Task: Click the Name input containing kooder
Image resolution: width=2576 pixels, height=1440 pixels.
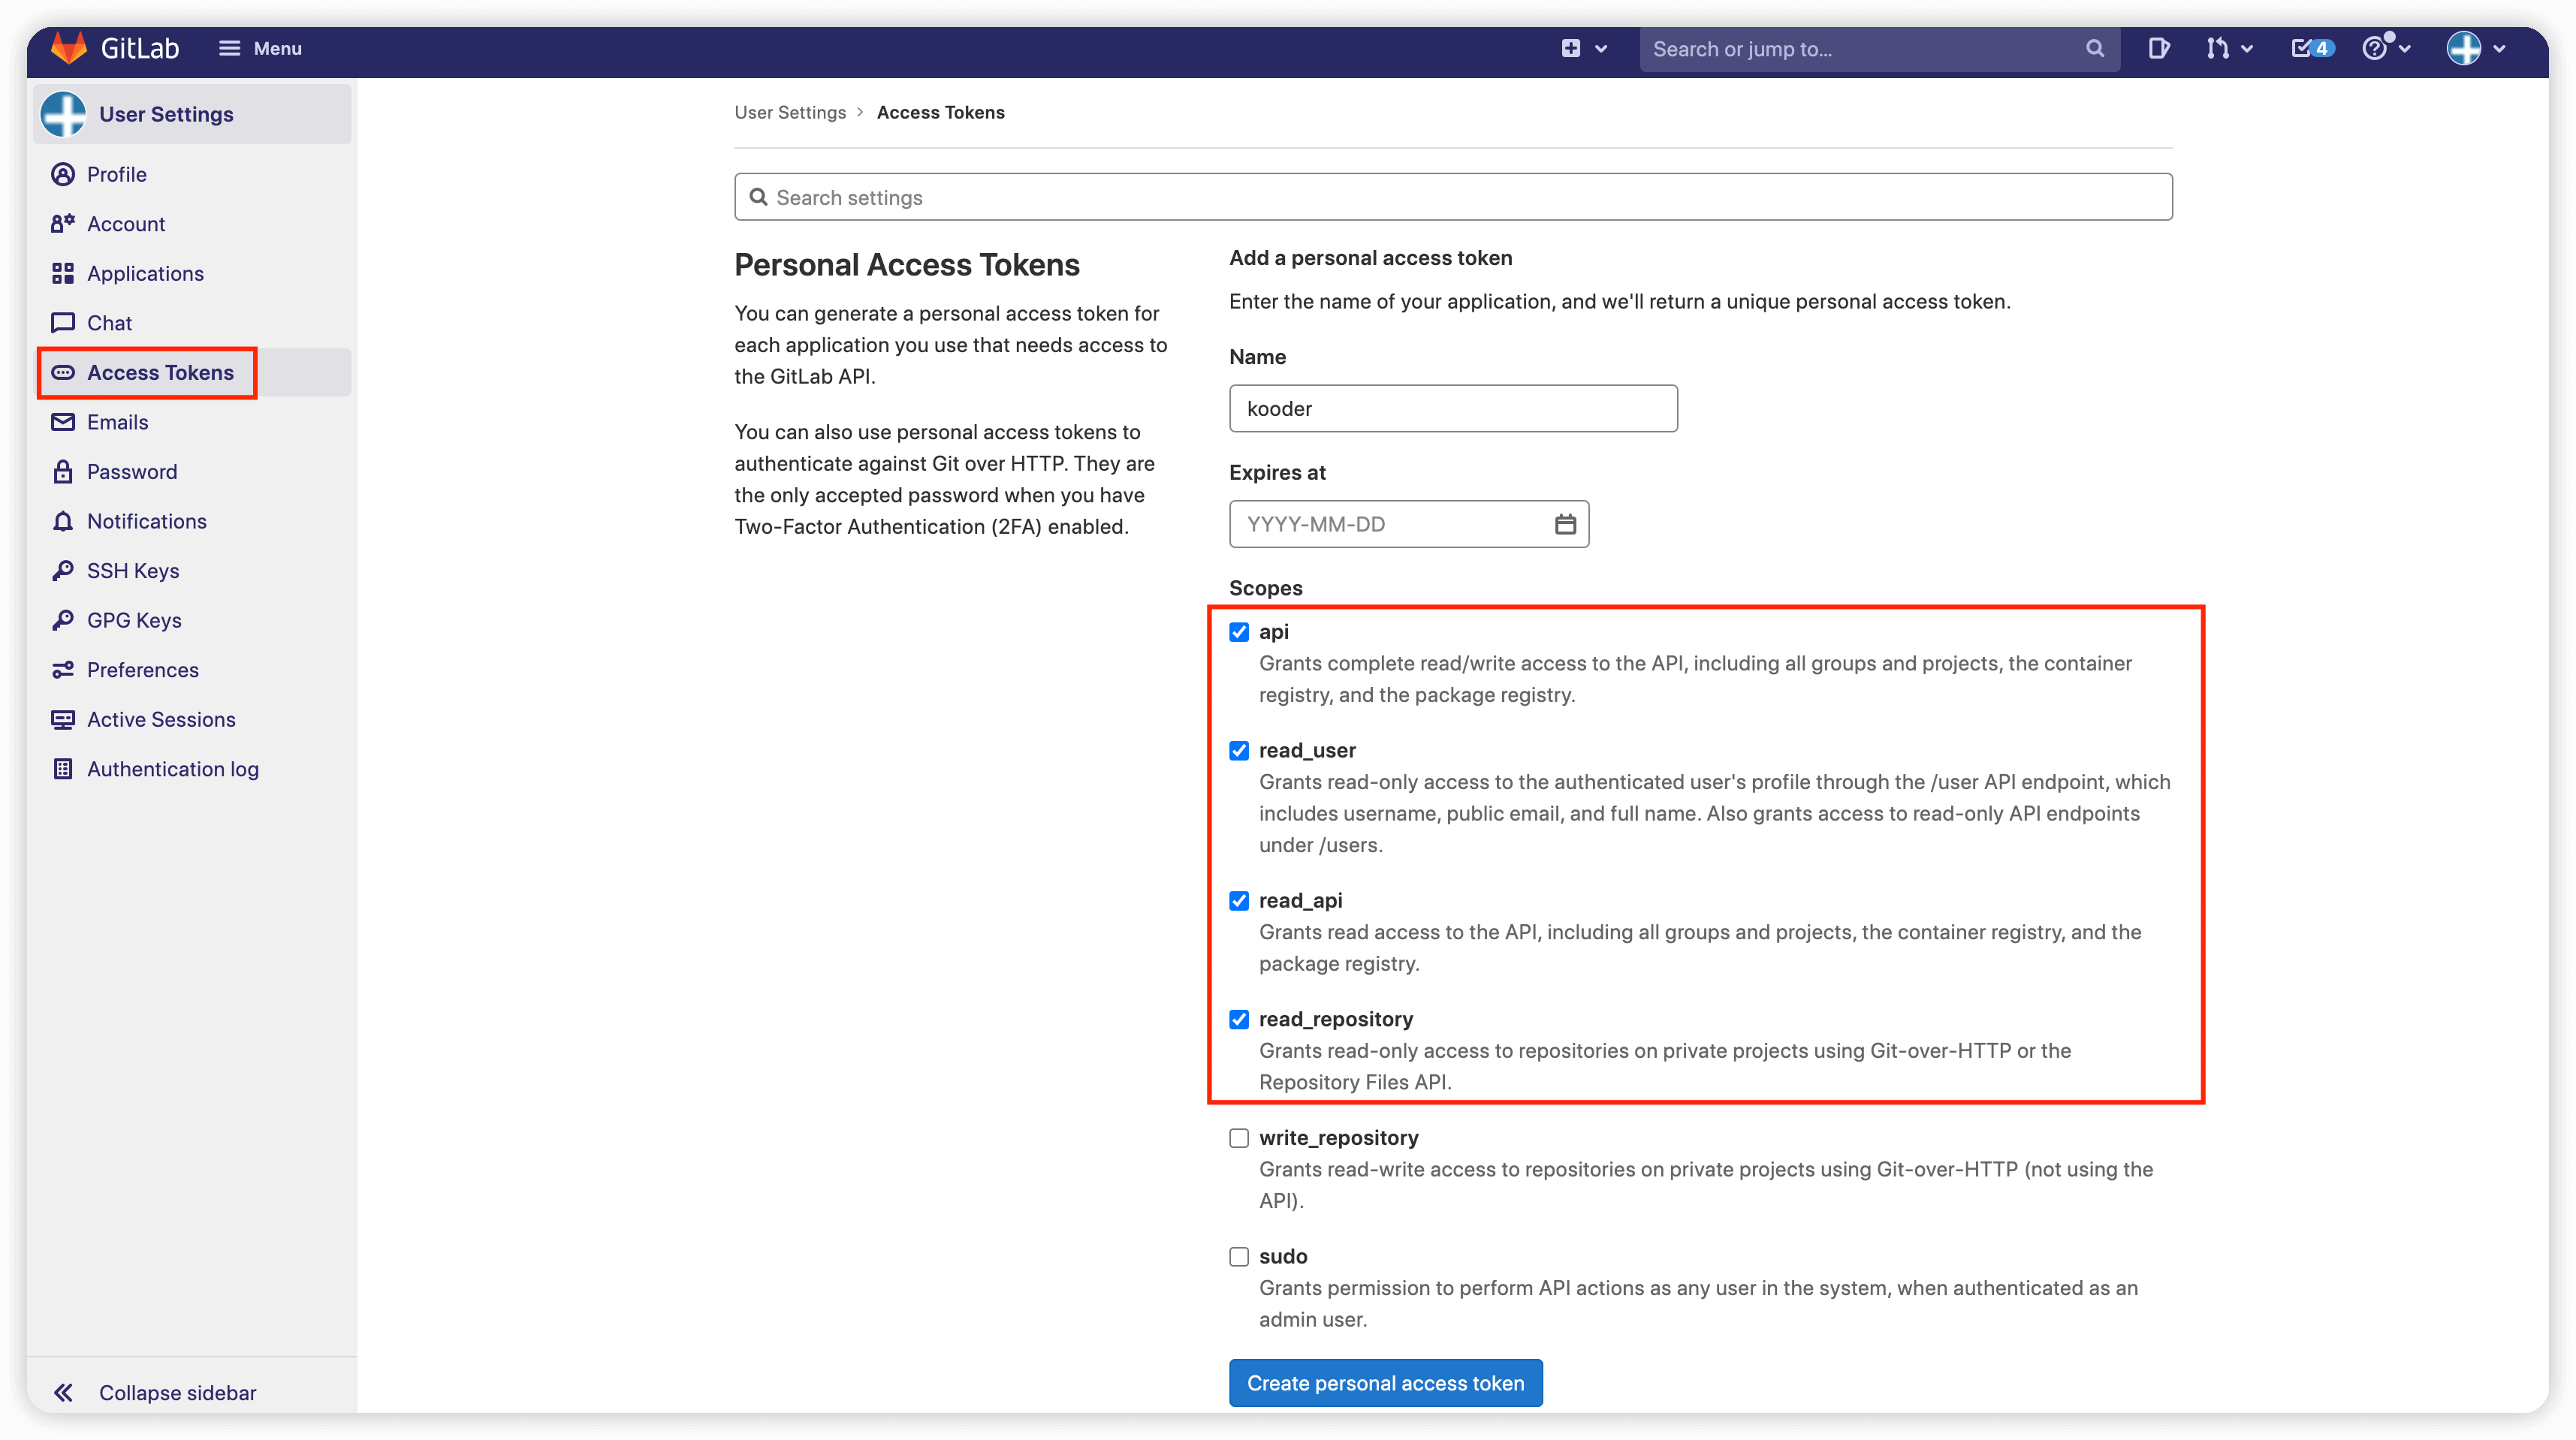Action: [x=1453, y=408]
